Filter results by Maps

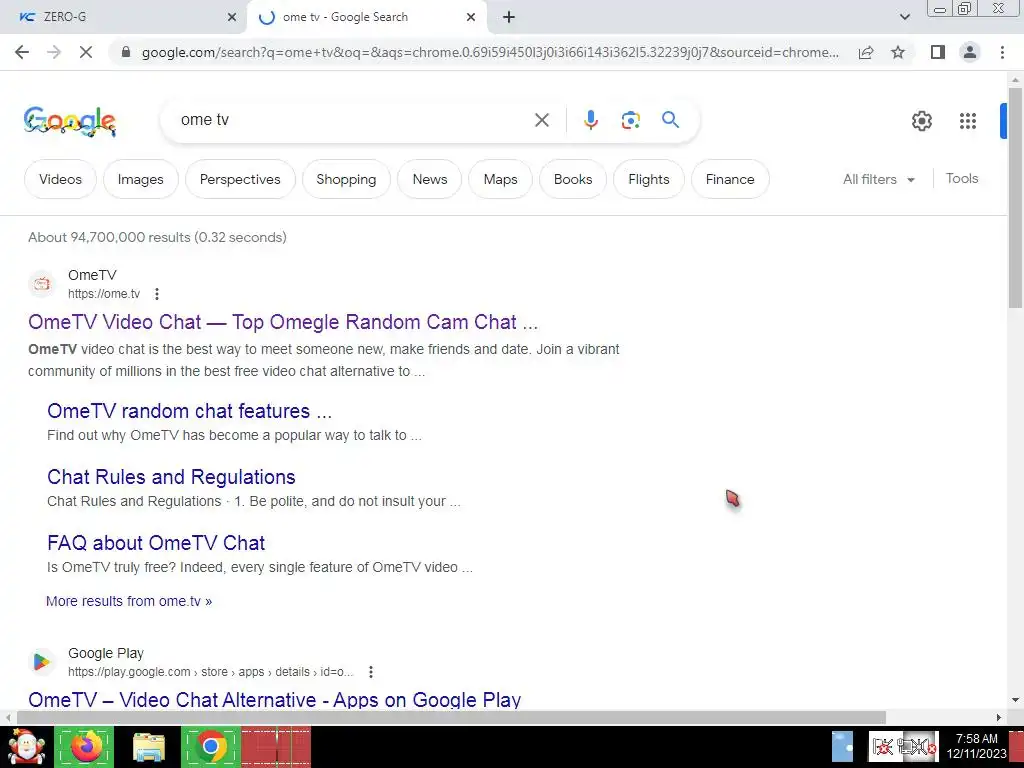(x=500, y=179)
